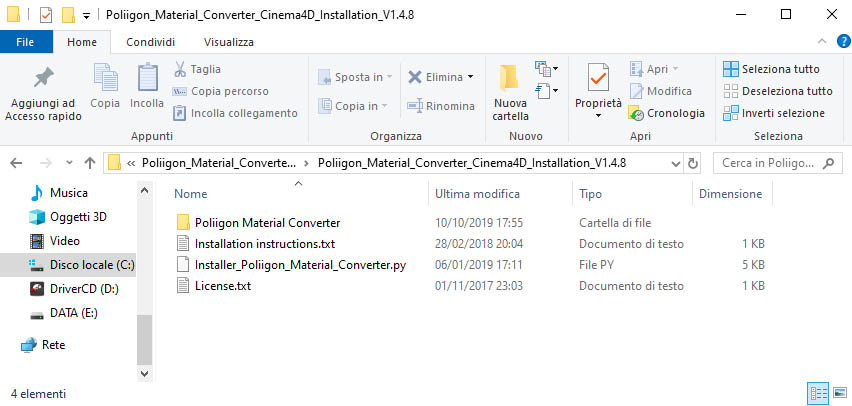852x406 pixels.
Task: Go up one level with up arrow
Action: pos(90,163)
